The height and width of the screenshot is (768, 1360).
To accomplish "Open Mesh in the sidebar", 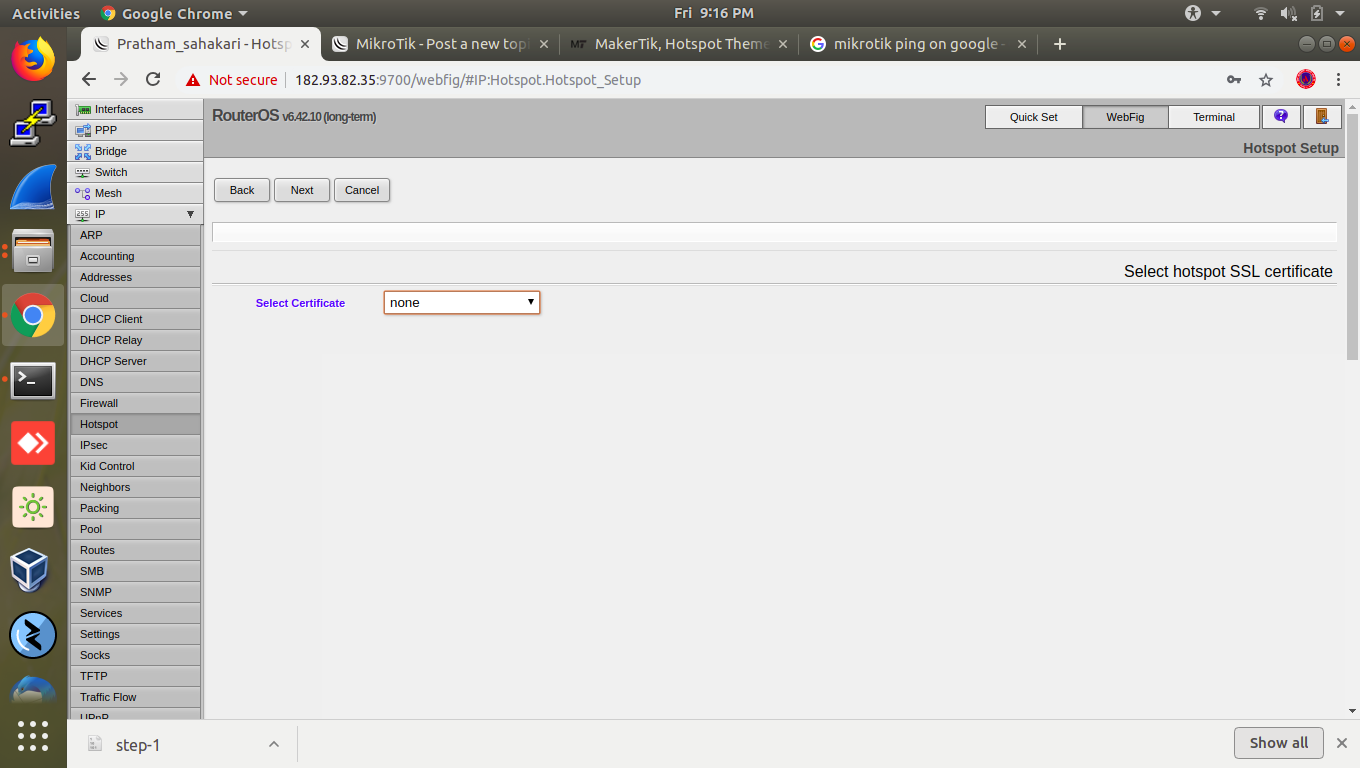I will (135, 193).
